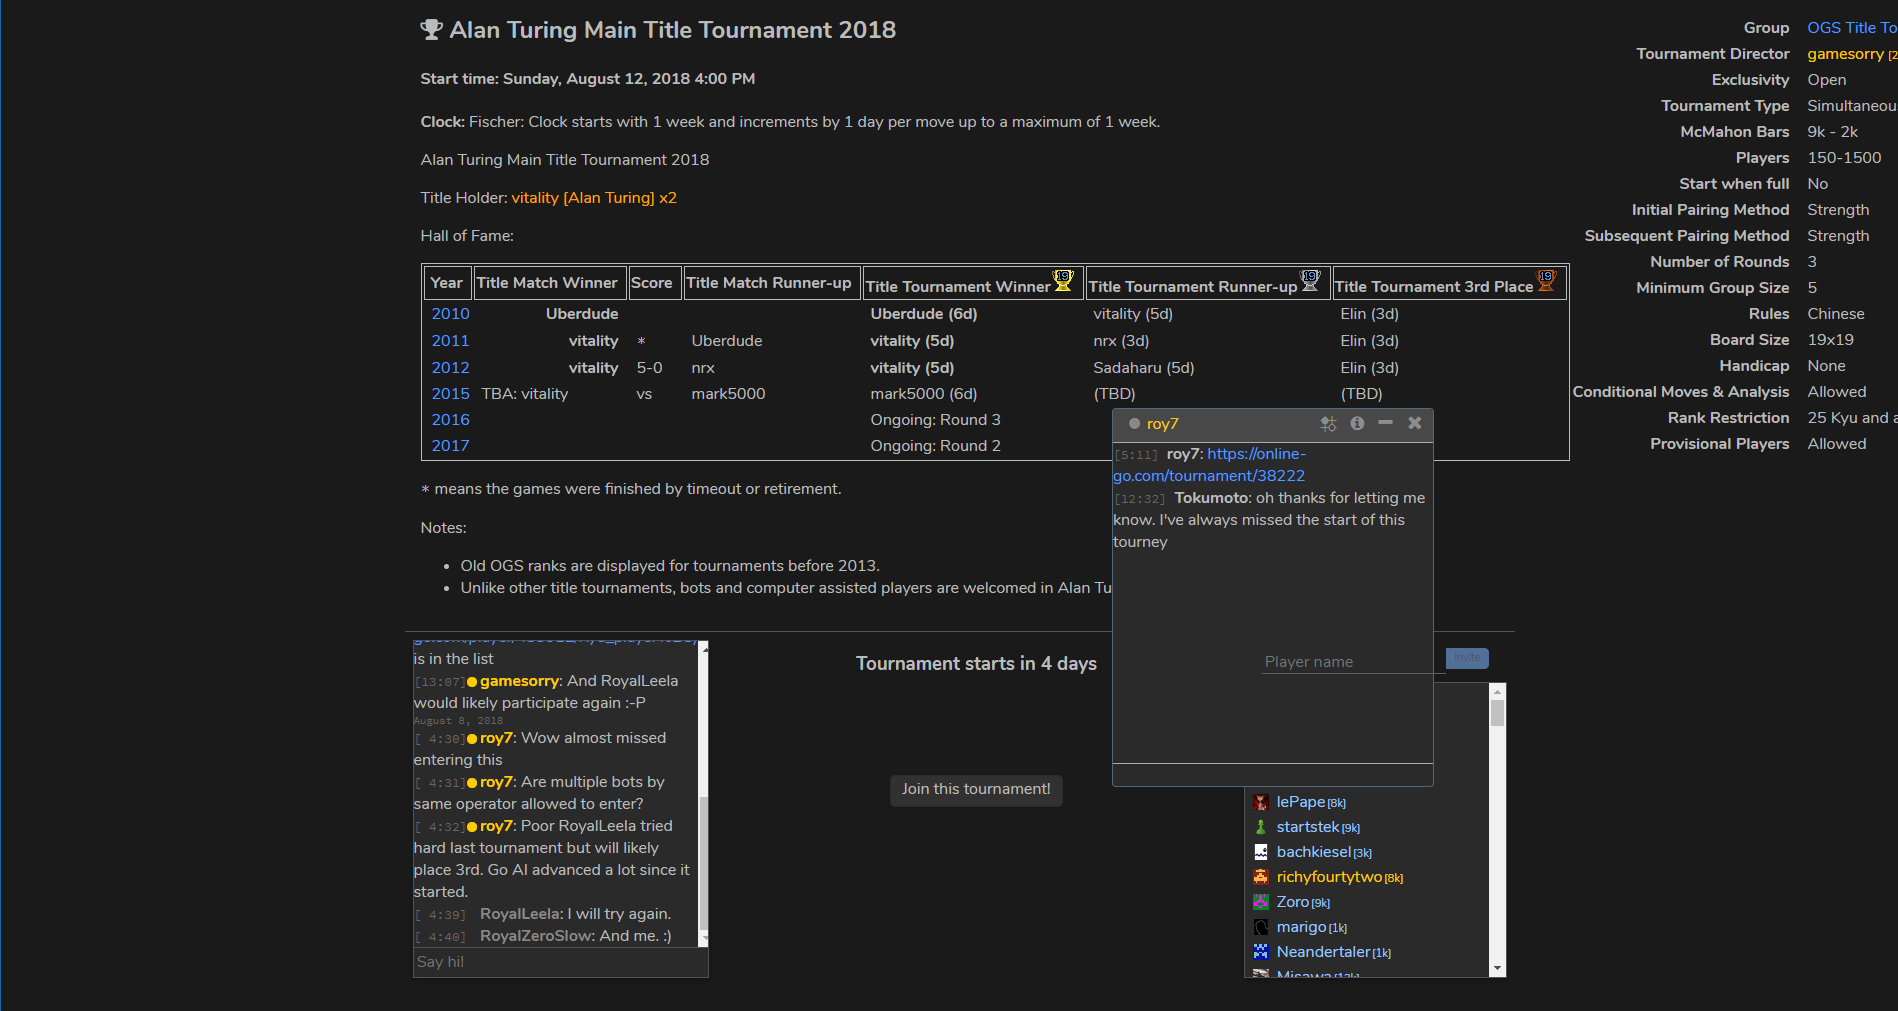Click player list scrollbar up arrow
Viewport: 1898px width, 1011px height.
tap(1497, 691)
